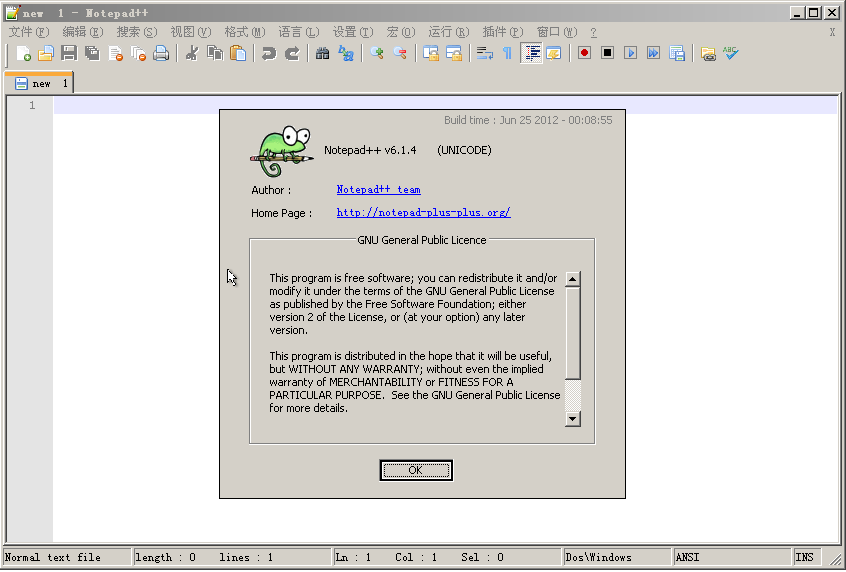Save the current file with floppy icon
Image resolution: width=846 pixels, height=572 pixels.
(x=69, y=53)
